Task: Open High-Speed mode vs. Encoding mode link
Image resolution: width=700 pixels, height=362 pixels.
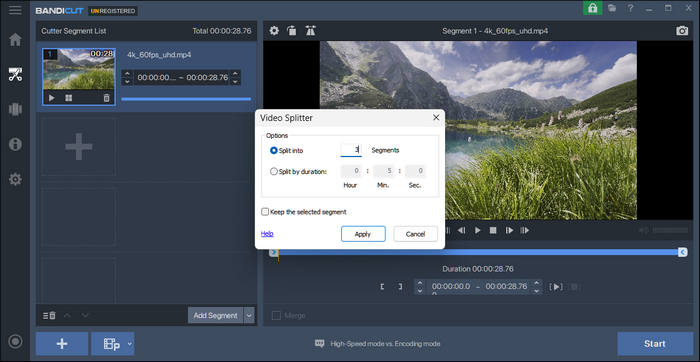Action: (385, 344)
